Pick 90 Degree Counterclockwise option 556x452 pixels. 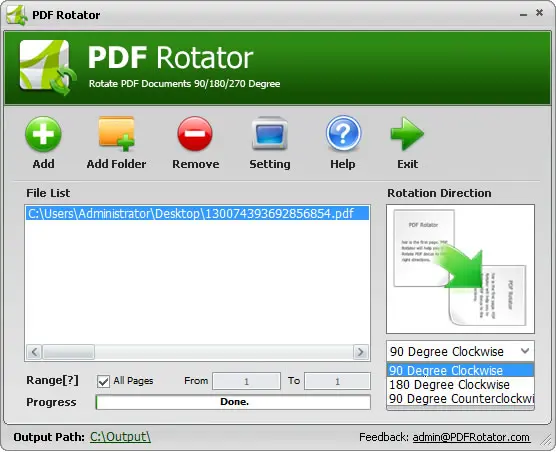tap(460, 398)
